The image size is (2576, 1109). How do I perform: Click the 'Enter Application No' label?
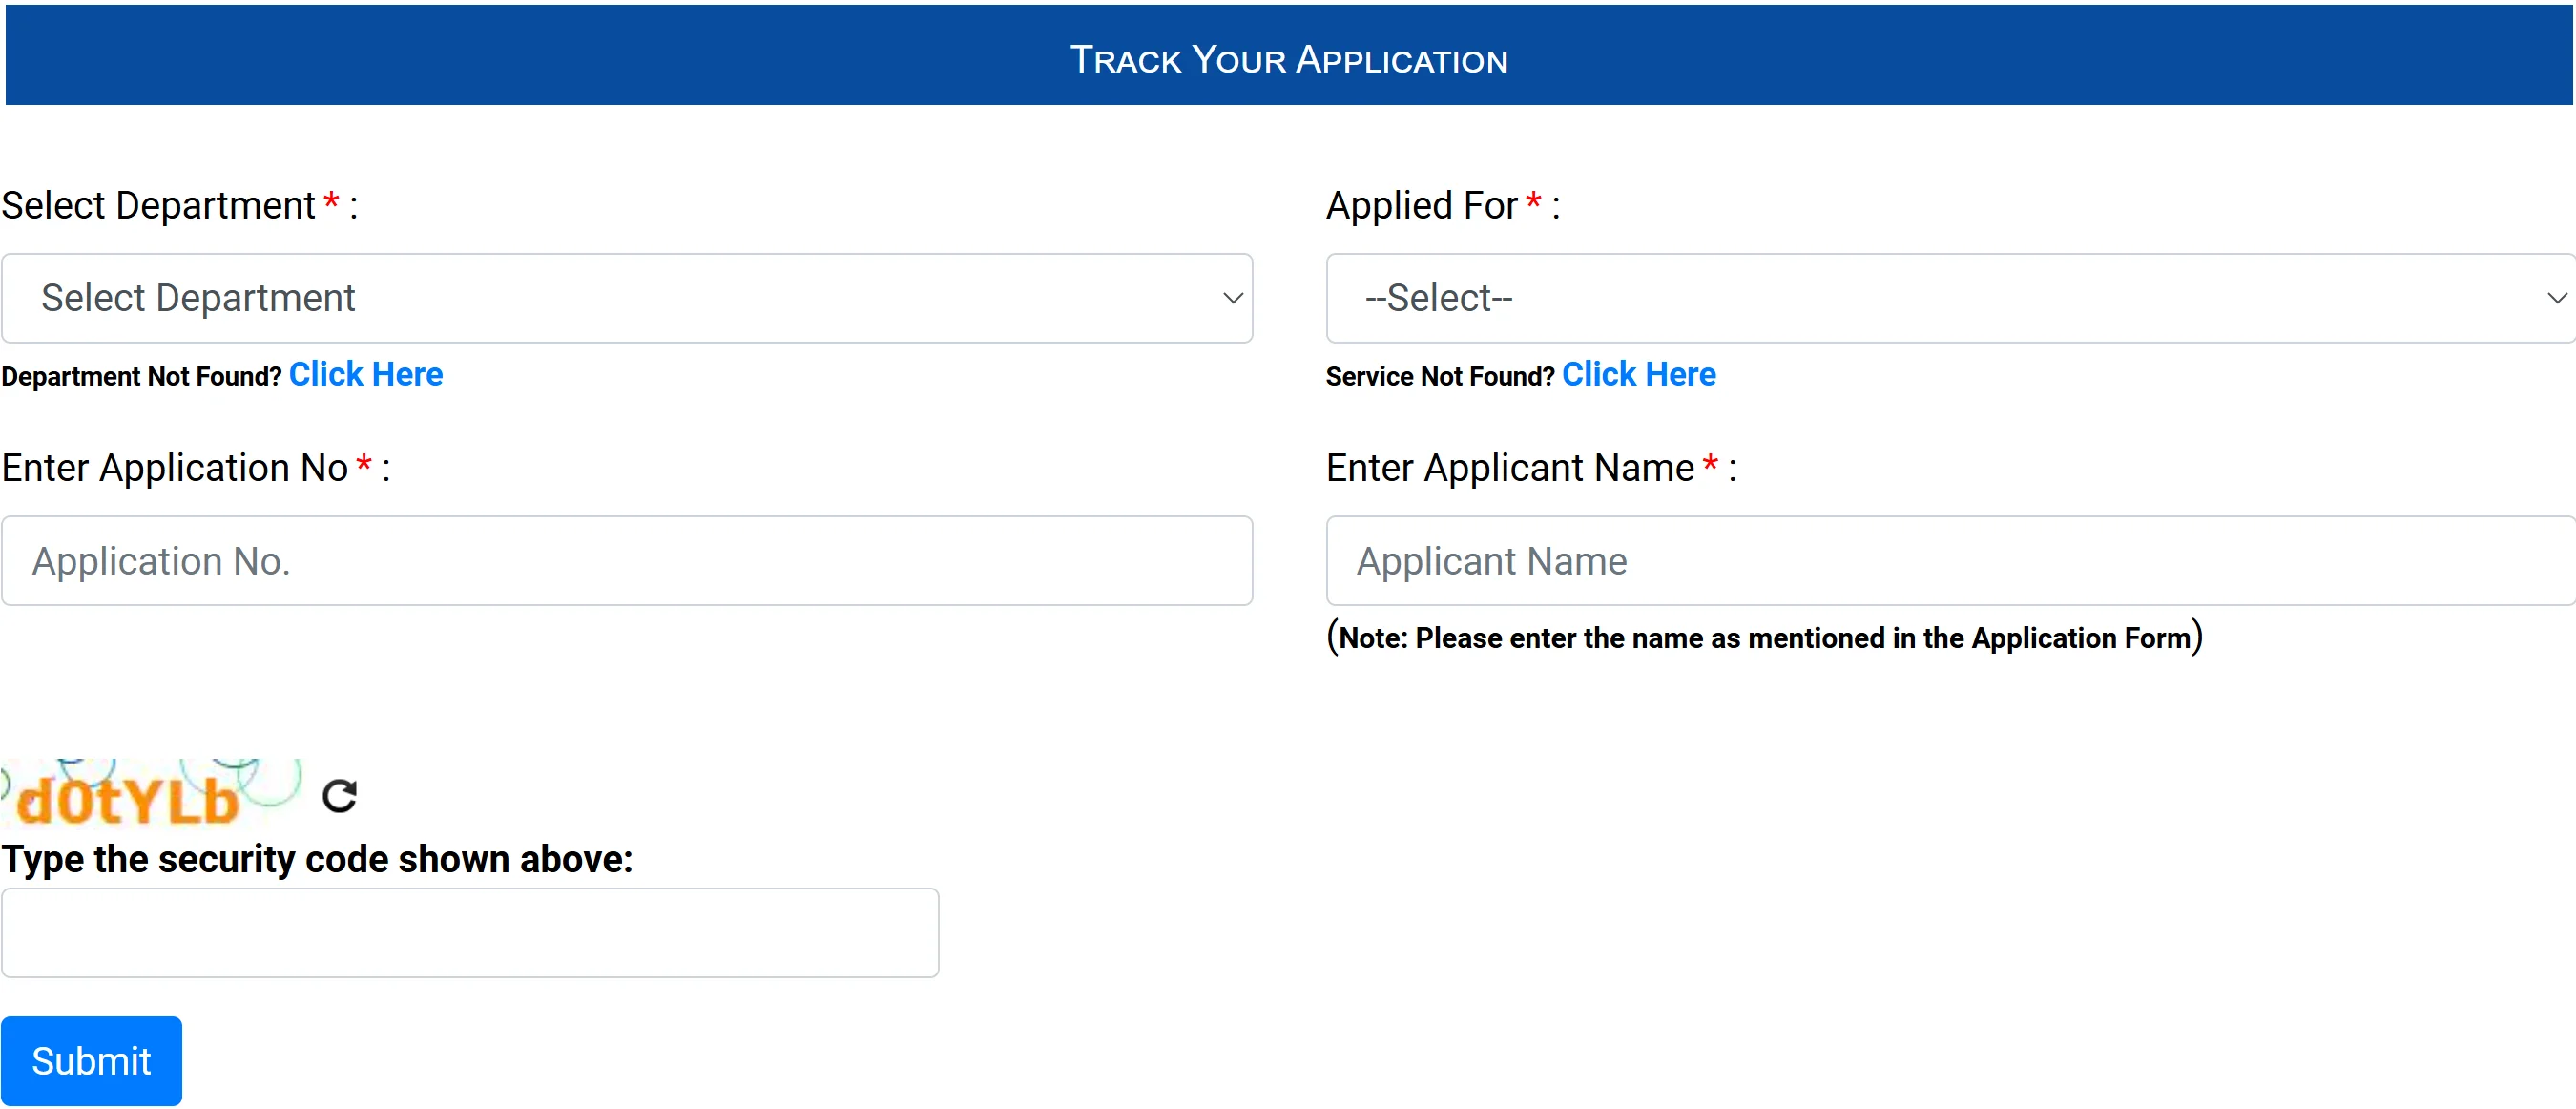point(174,468)
